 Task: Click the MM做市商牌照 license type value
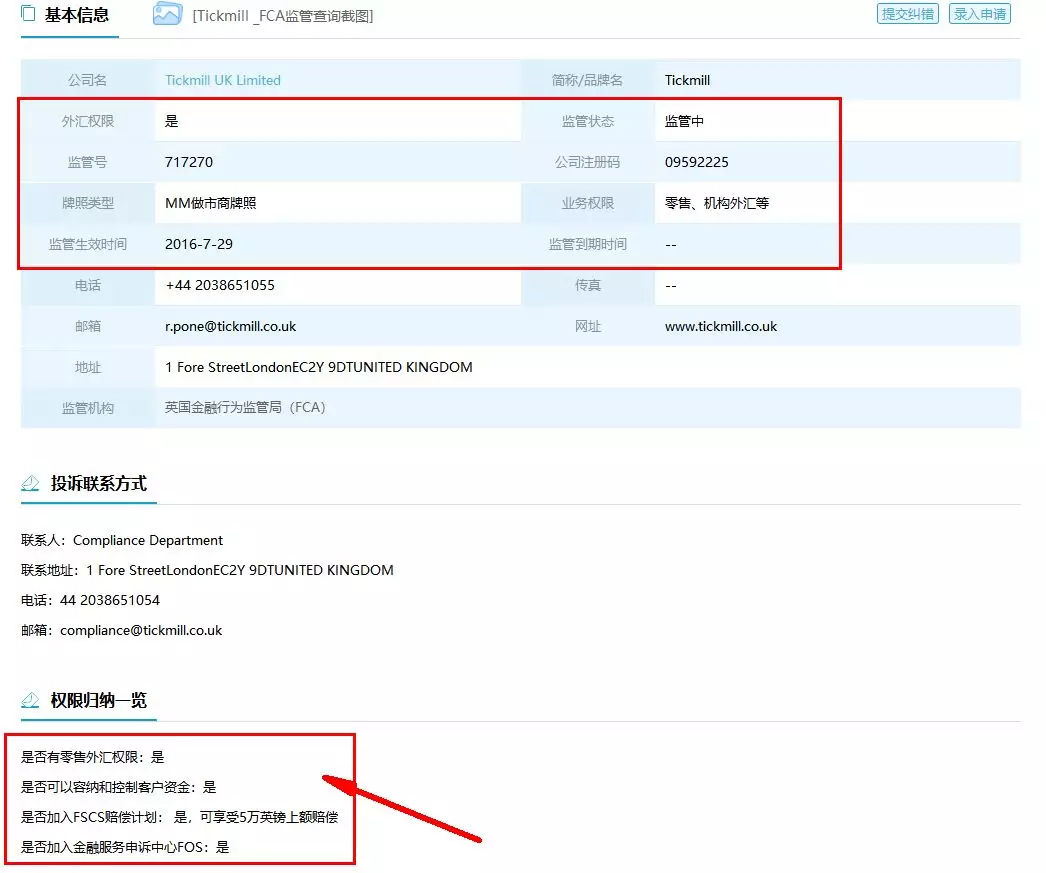click(211, 203)
